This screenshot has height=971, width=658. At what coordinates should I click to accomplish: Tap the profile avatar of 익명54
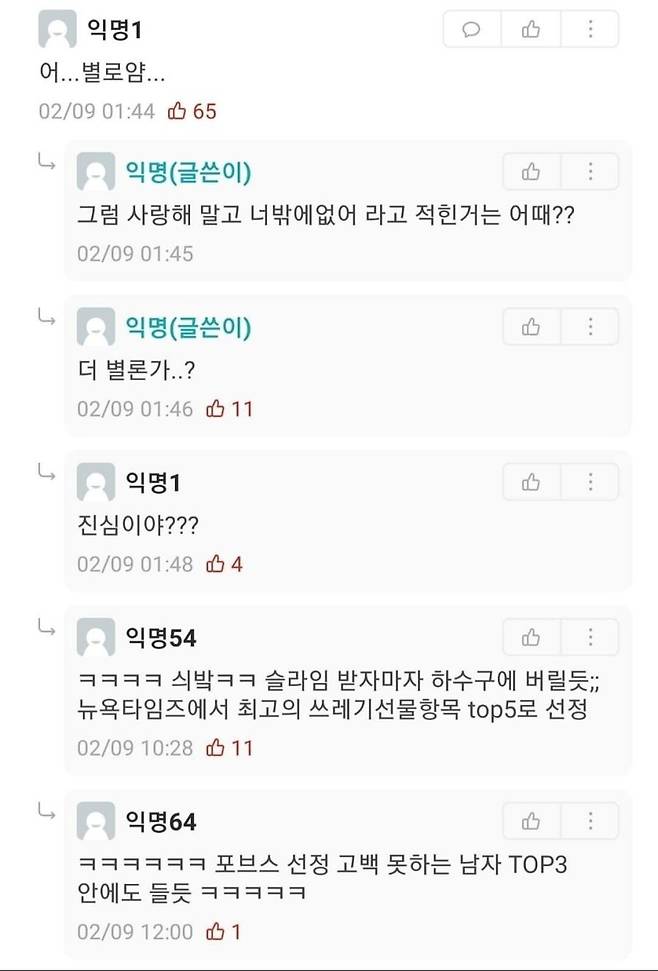point(95,637)
